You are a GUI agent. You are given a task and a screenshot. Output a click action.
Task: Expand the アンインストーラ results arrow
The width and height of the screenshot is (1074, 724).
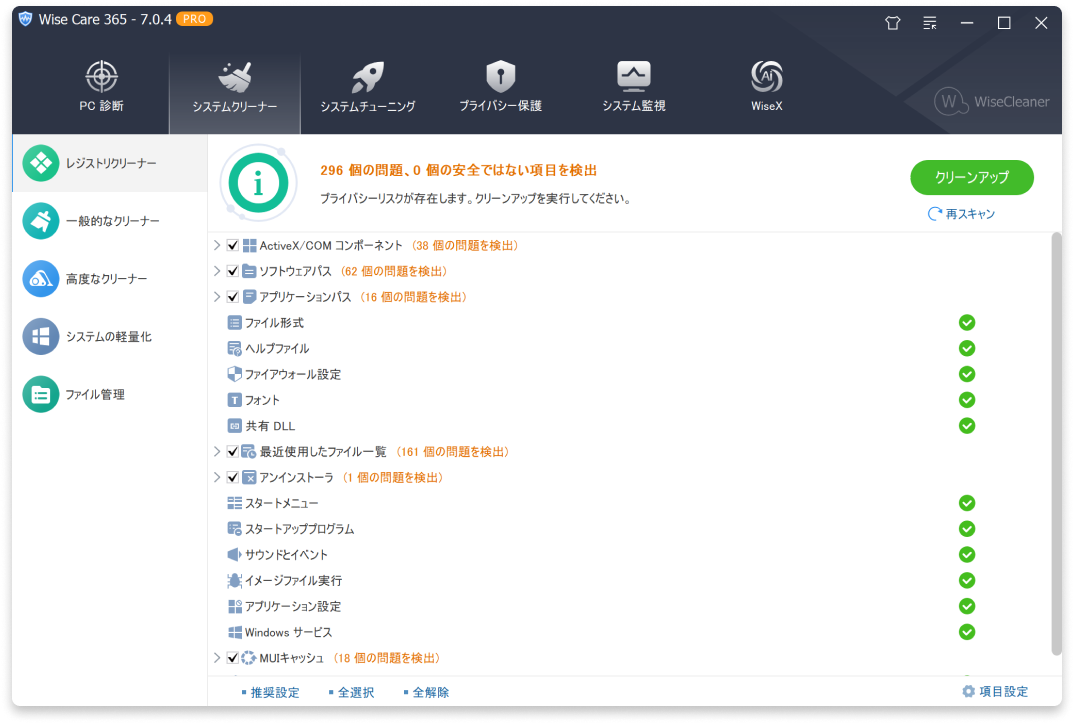click(x=217, y=478)
